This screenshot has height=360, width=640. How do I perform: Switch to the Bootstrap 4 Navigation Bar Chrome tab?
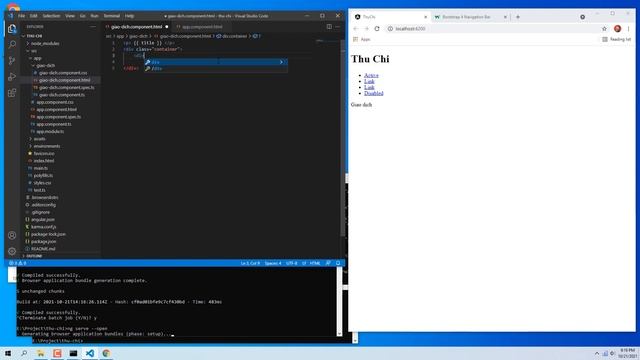[x=467, y=17]
